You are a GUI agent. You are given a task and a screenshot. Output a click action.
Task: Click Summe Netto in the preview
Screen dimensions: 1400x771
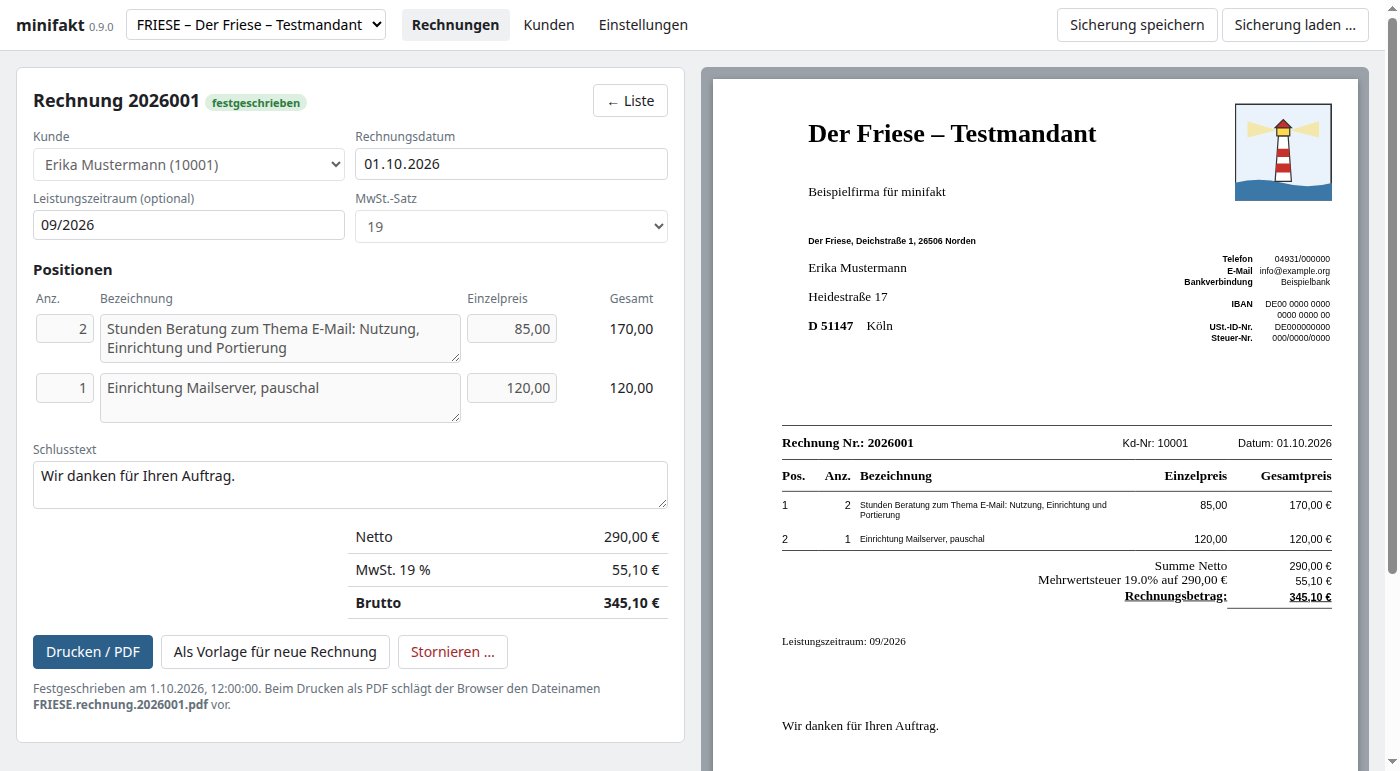[1191, 566]
